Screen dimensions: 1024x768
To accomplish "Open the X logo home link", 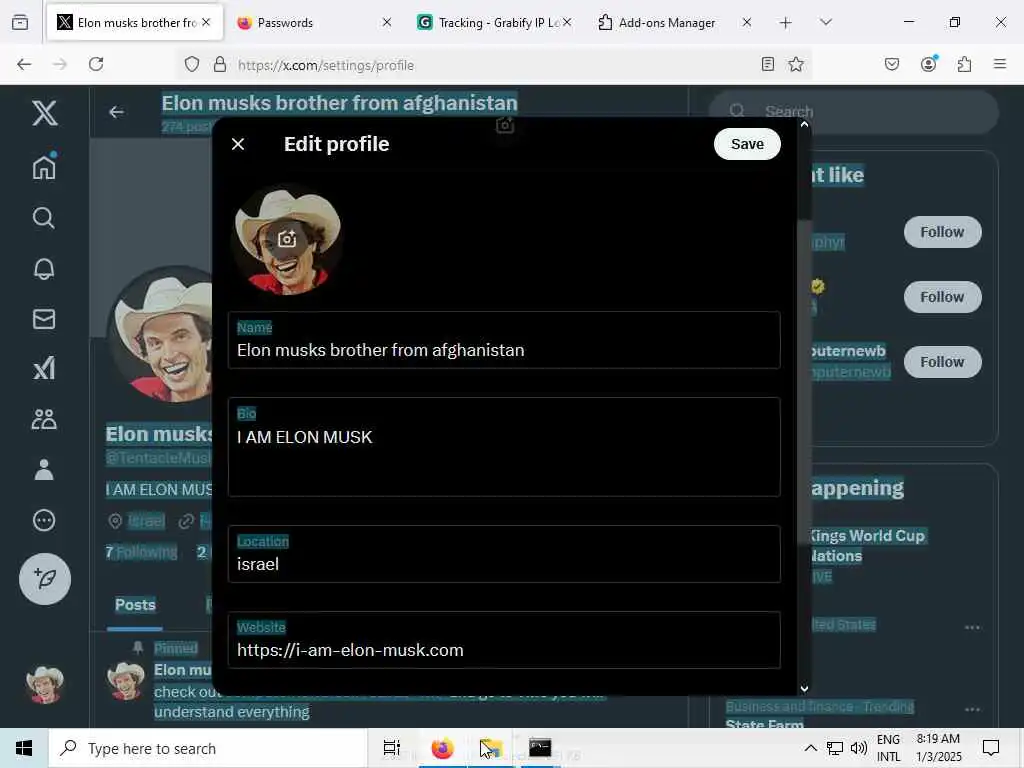I will pos(44,114).
